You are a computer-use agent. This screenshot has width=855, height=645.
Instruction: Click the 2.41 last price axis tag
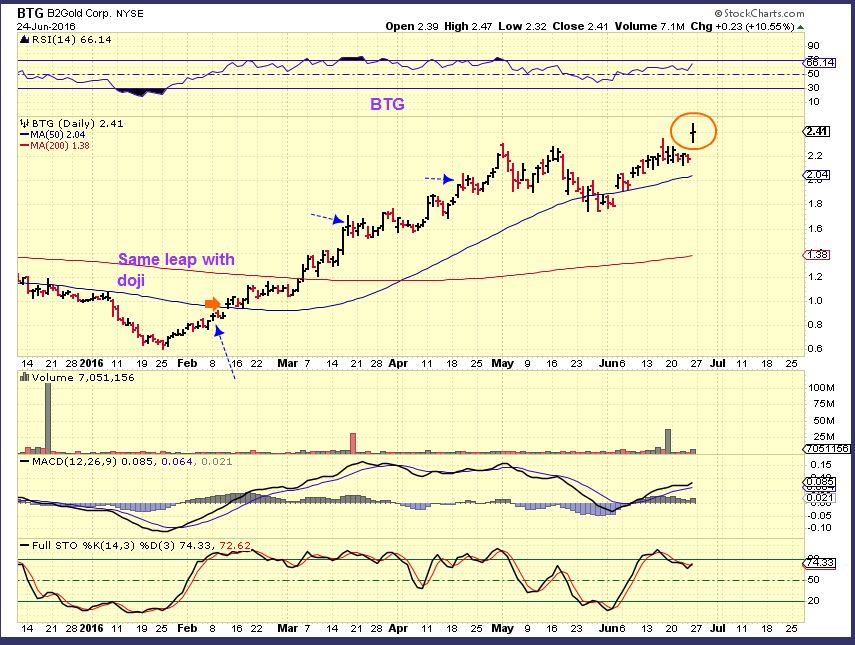pos(817,131)
